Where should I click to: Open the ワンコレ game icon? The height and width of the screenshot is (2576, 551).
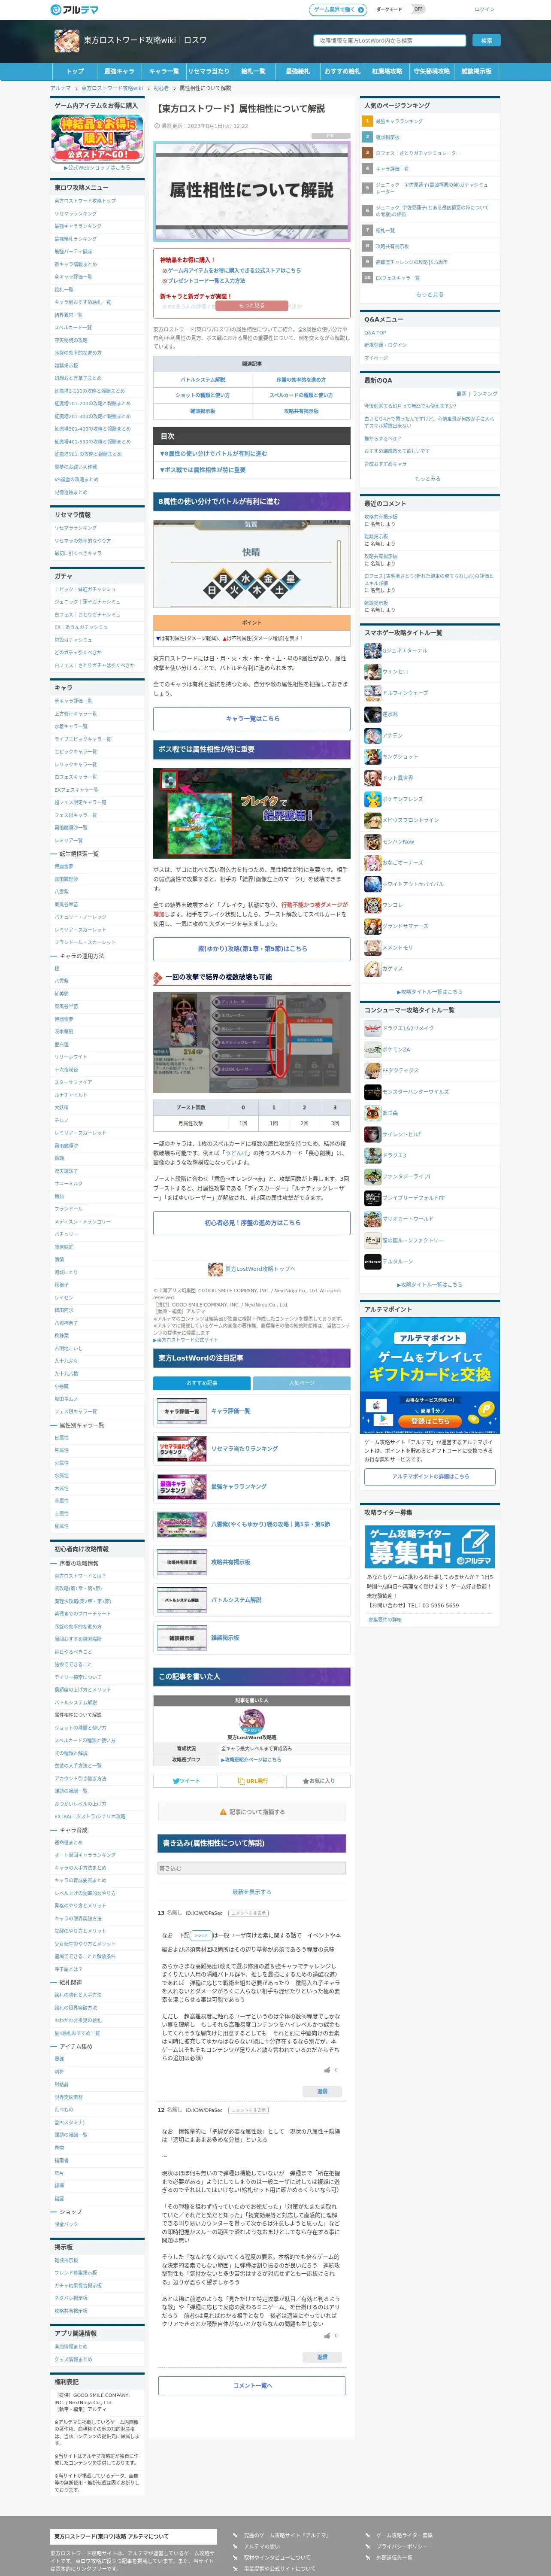pos(372,905)
